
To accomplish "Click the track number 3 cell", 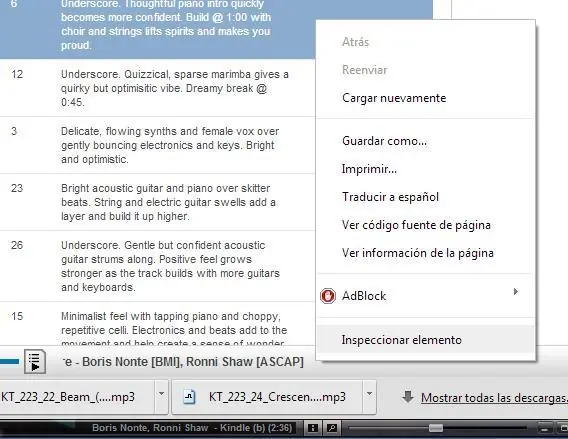I will [x=14, y=131].
